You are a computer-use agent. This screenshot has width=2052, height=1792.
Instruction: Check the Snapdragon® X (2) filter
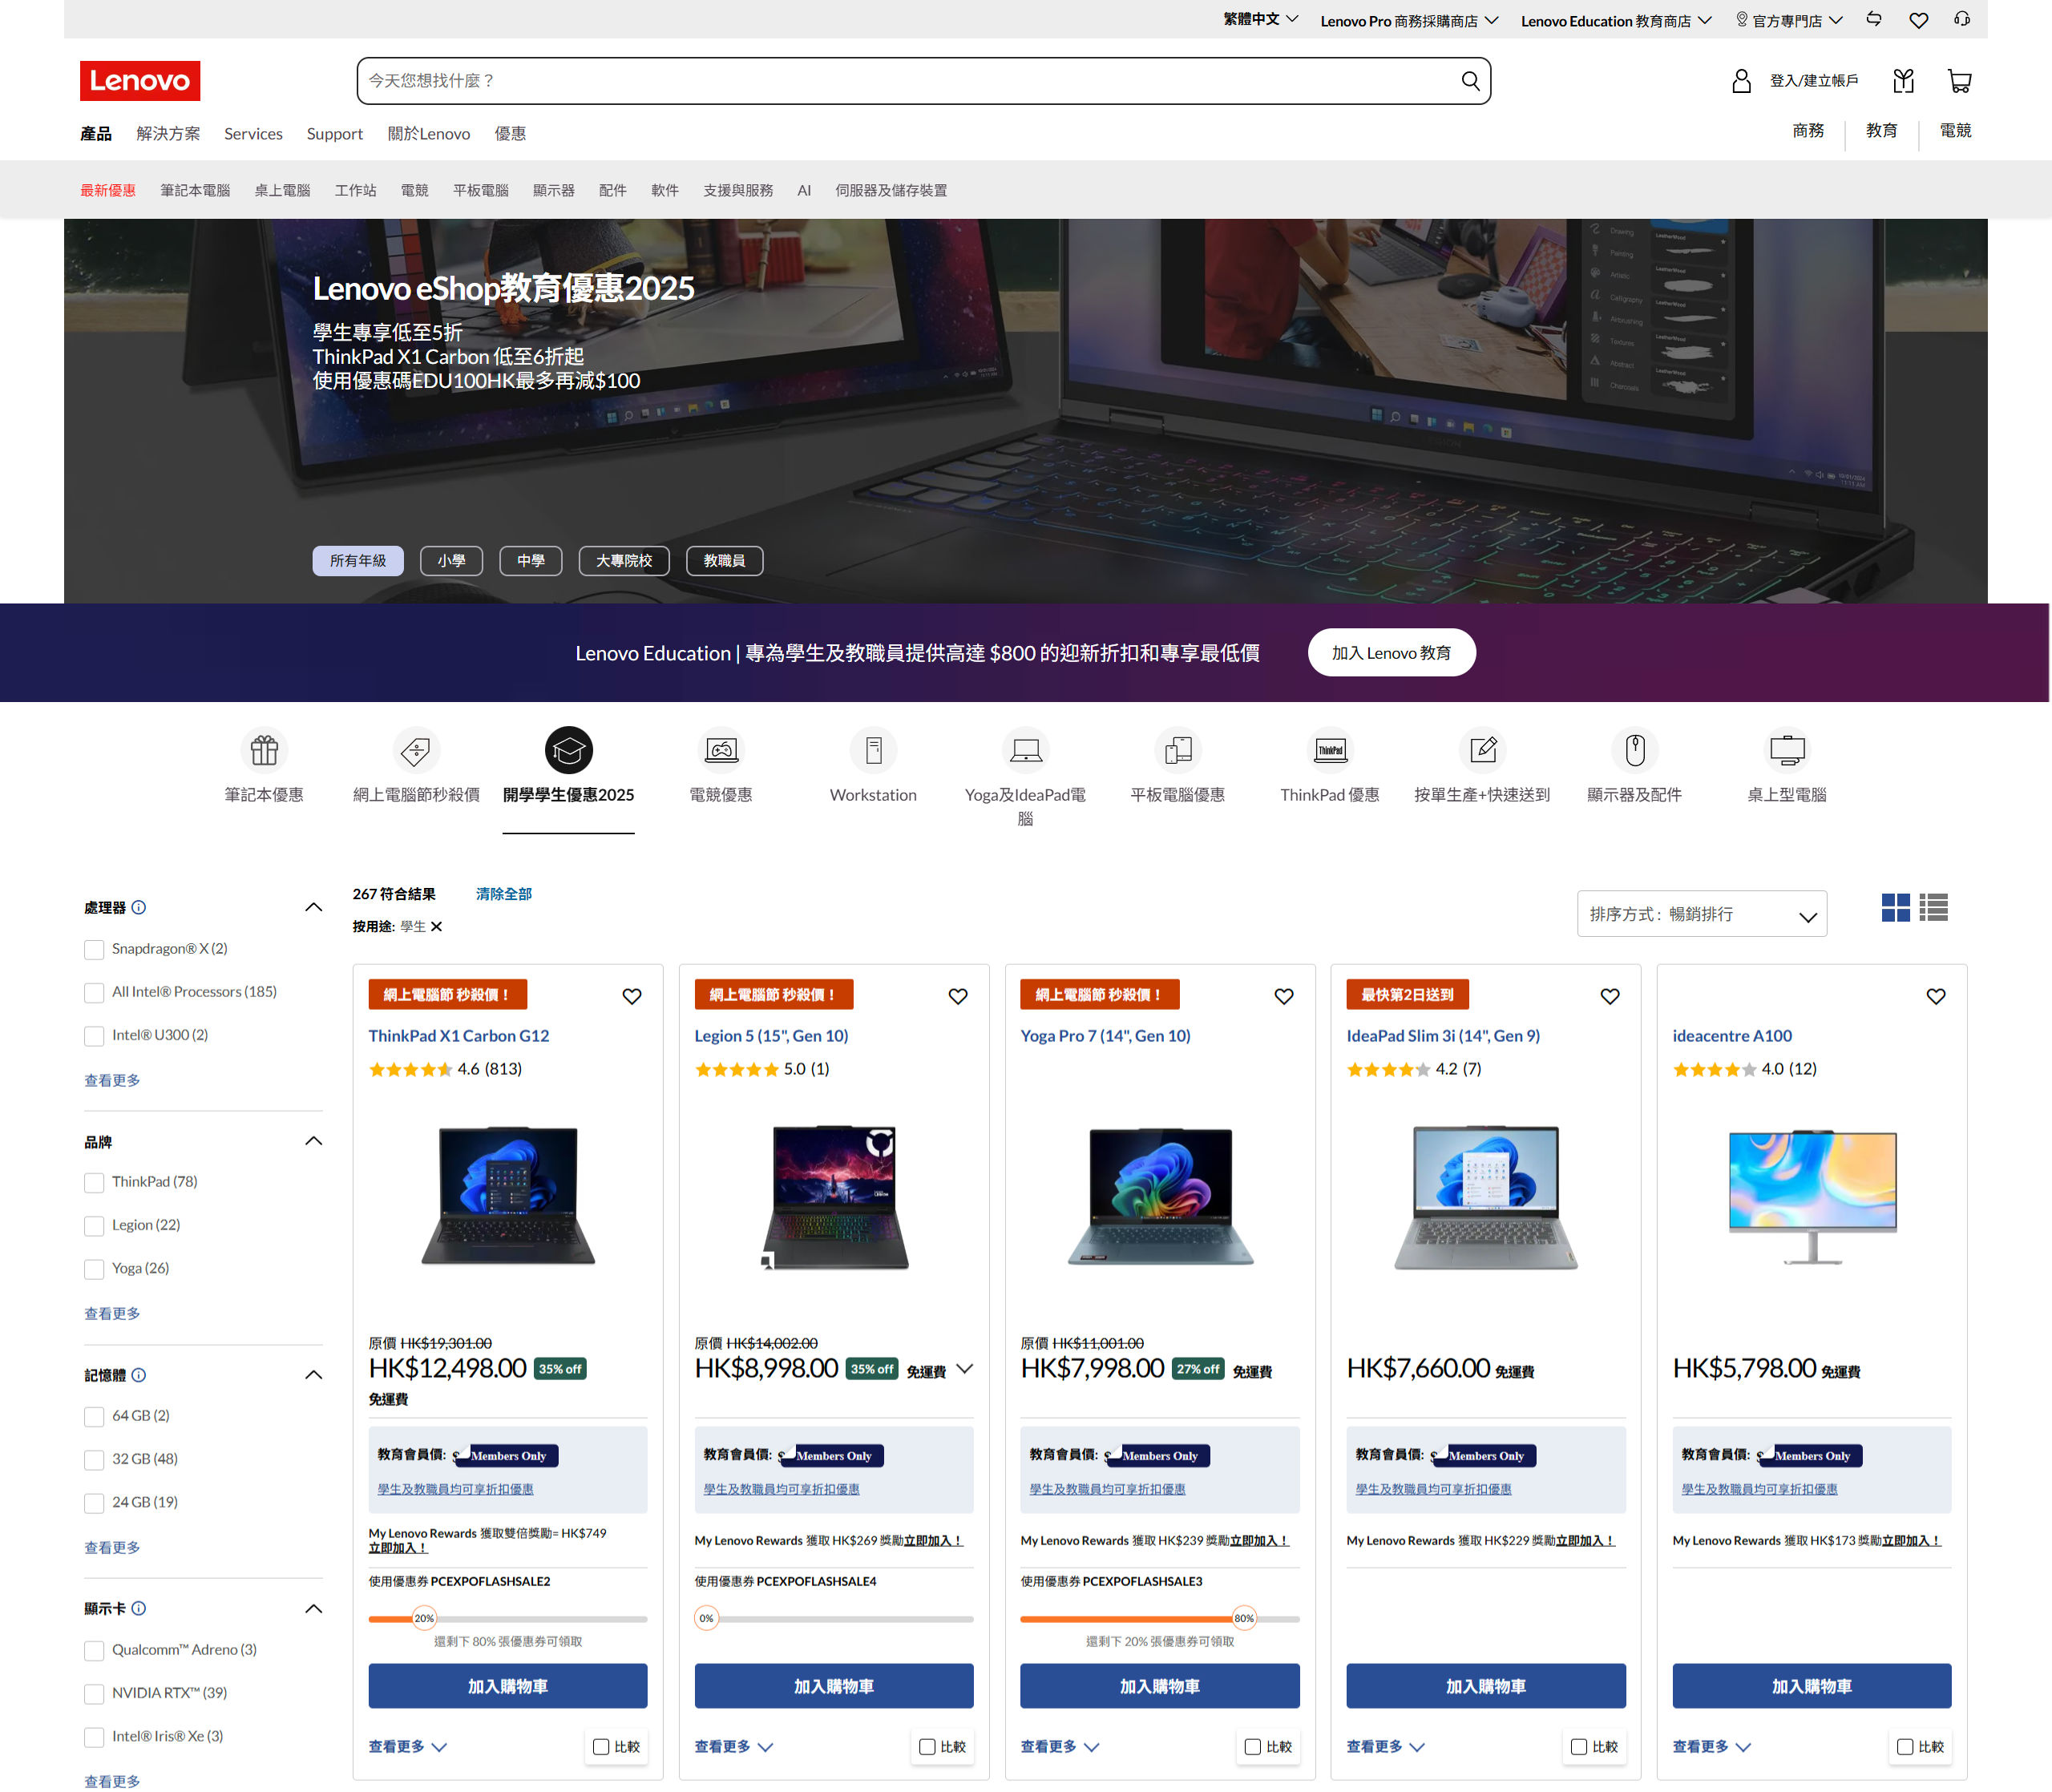click(x=94, y=950)
